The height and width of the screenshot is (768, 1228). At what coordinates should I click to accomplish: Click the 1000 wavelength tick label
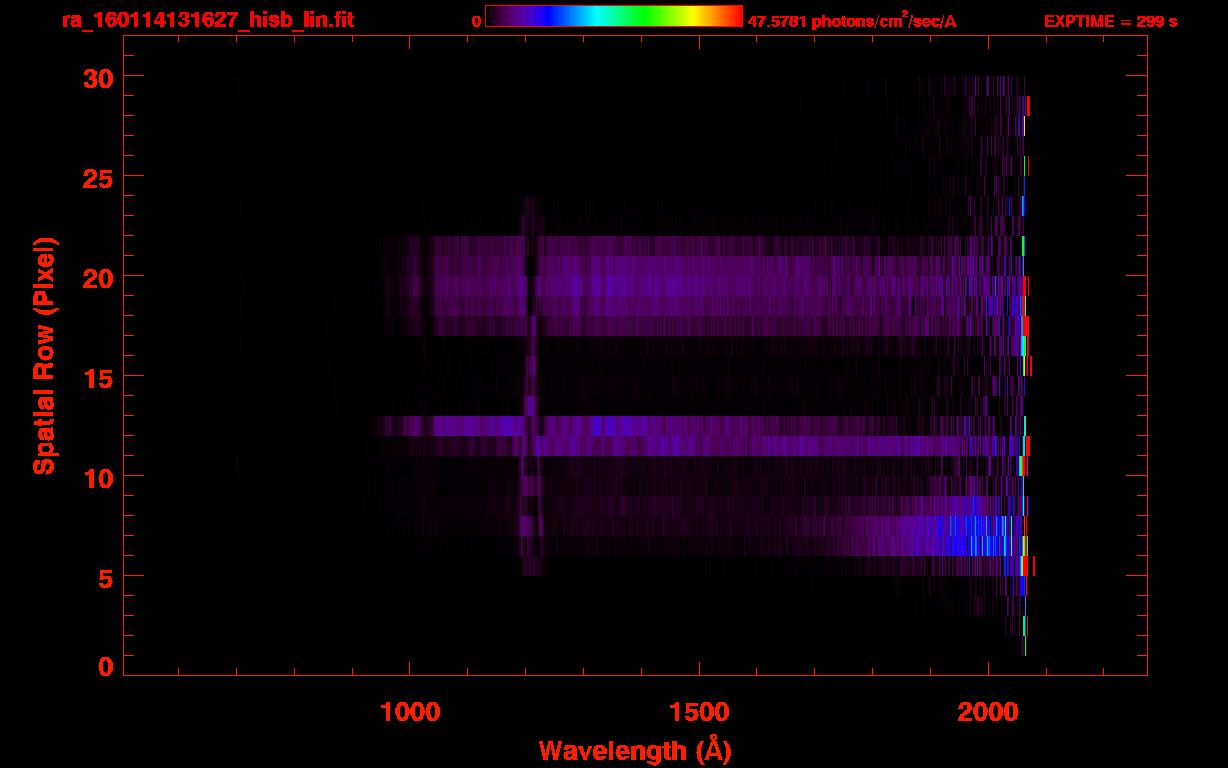click(x=410, y=711)
